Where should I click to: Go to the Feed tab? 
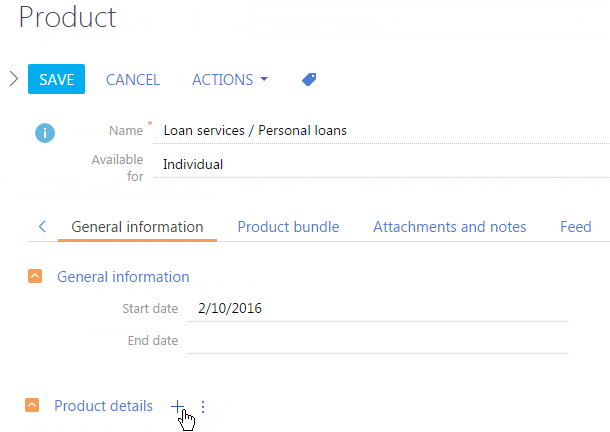click(x=575, y=227)
